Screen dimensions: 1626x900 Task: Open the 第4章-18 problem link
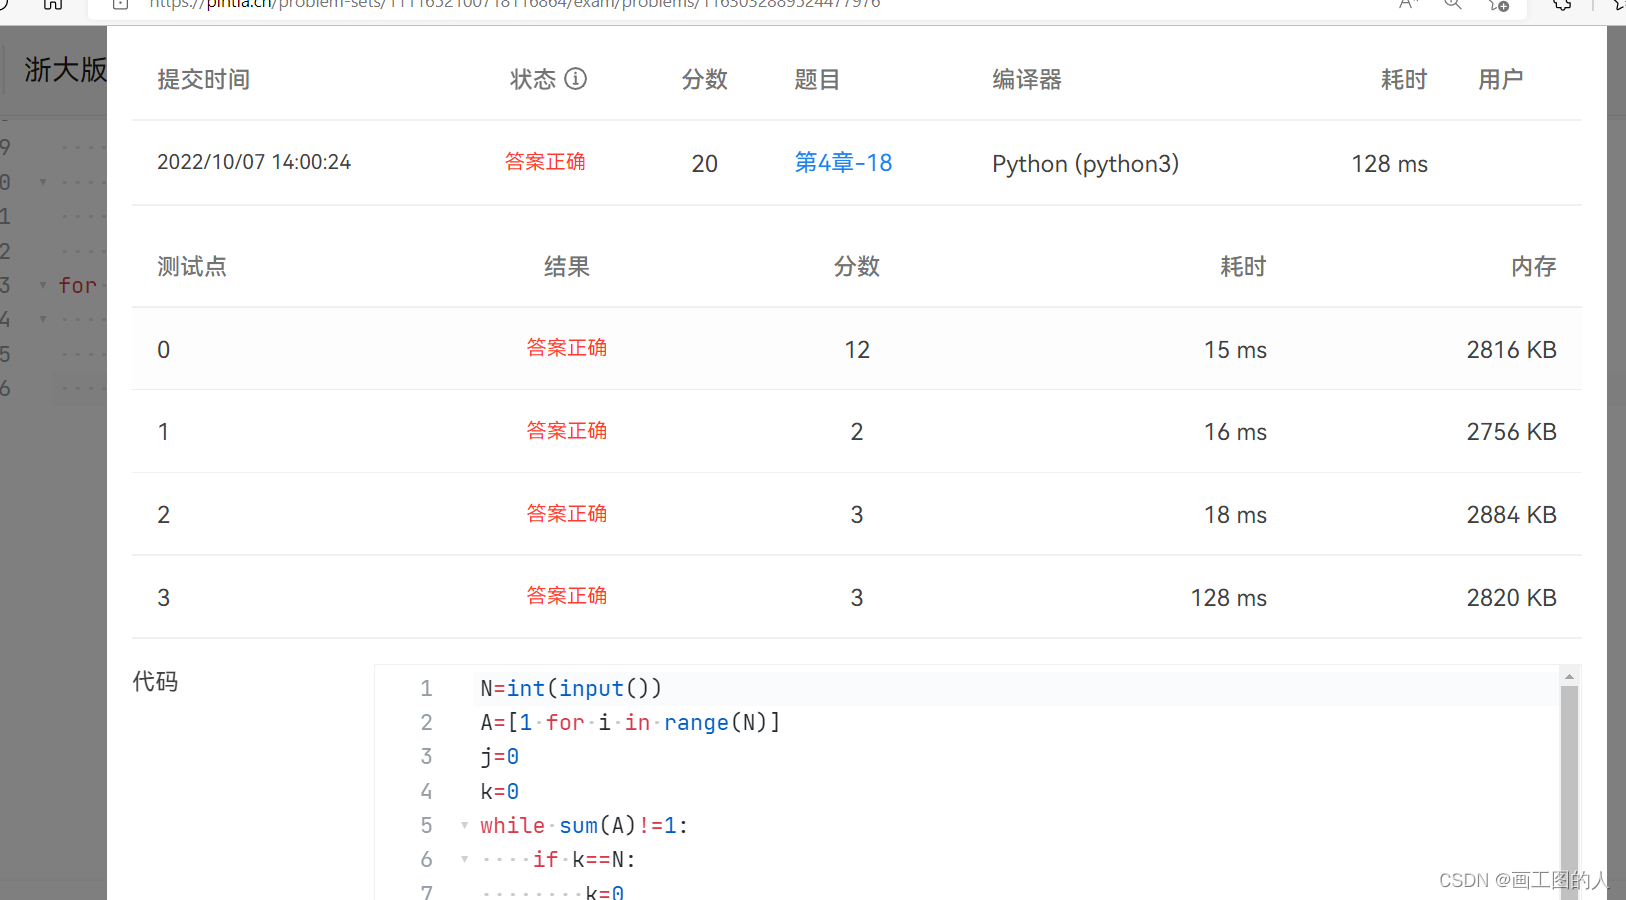(x=843, y=163)
